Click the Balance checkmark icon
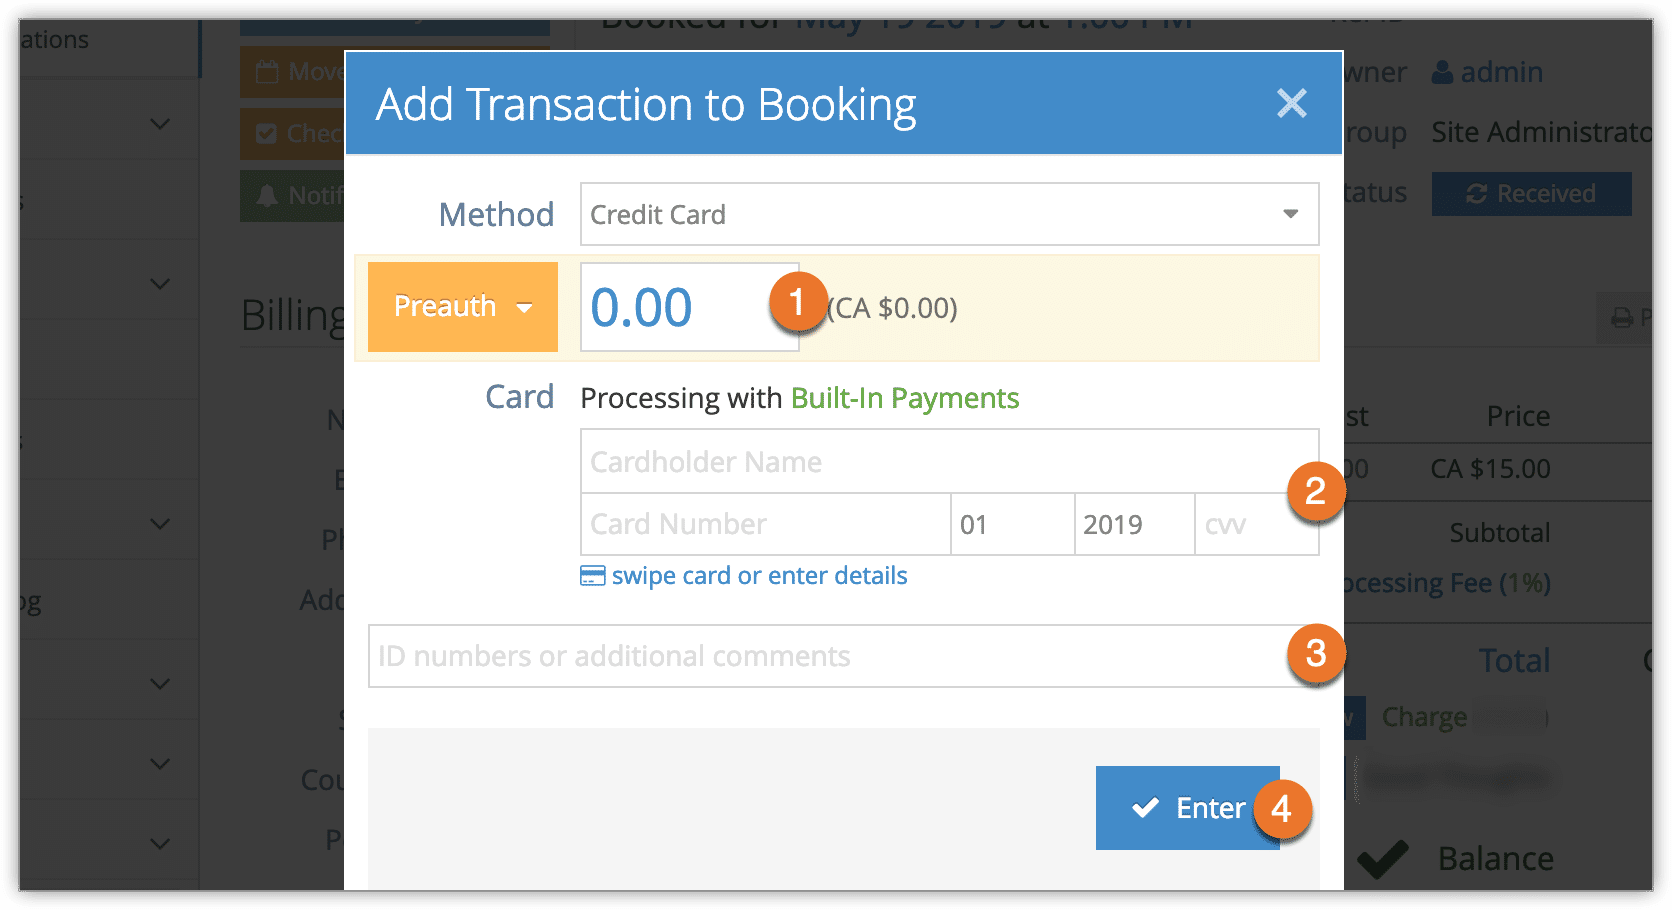Screen dimensions: 1672x910 tap(1384, 858)
